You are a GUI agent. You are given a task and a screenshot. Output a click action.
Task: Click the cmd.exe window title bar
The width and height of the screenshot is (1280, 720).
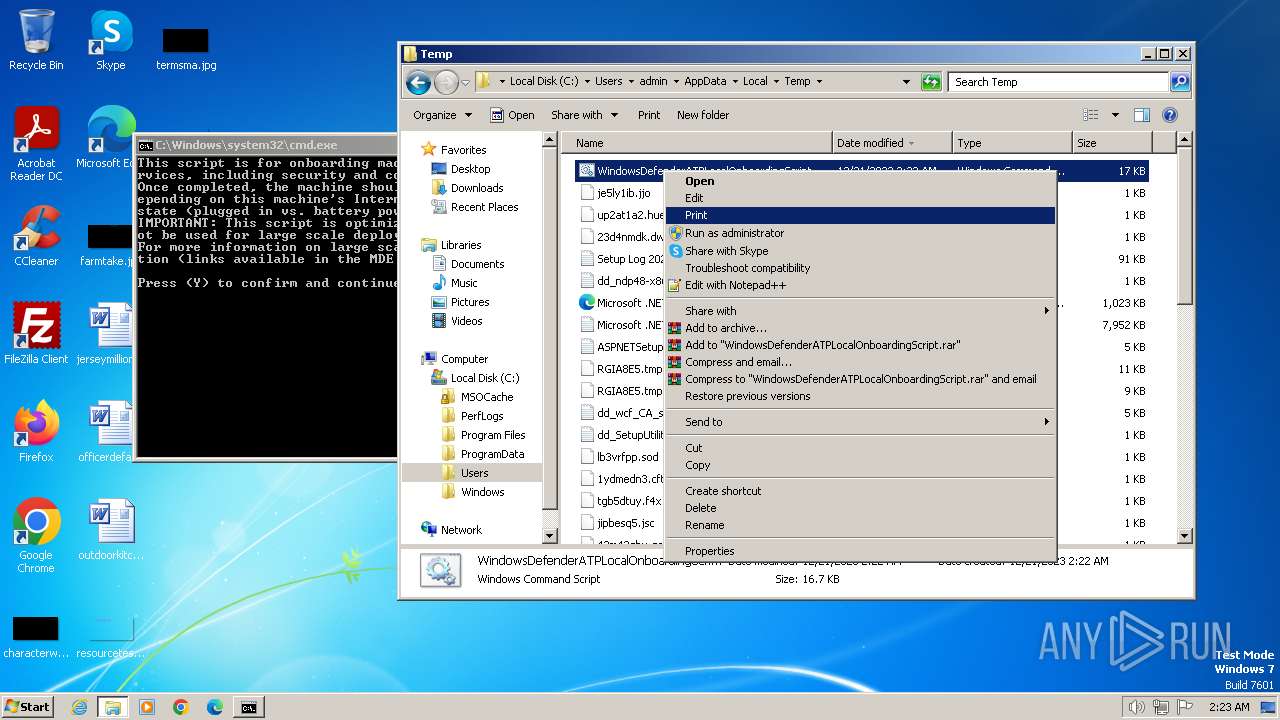point(266,145)
